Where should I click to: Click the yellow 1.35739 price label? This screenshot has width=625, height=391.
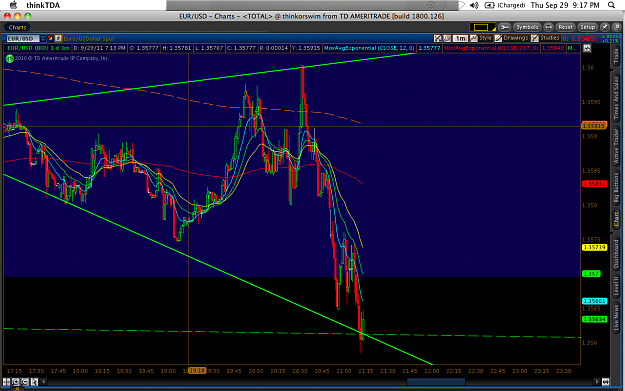click(594, 248)
